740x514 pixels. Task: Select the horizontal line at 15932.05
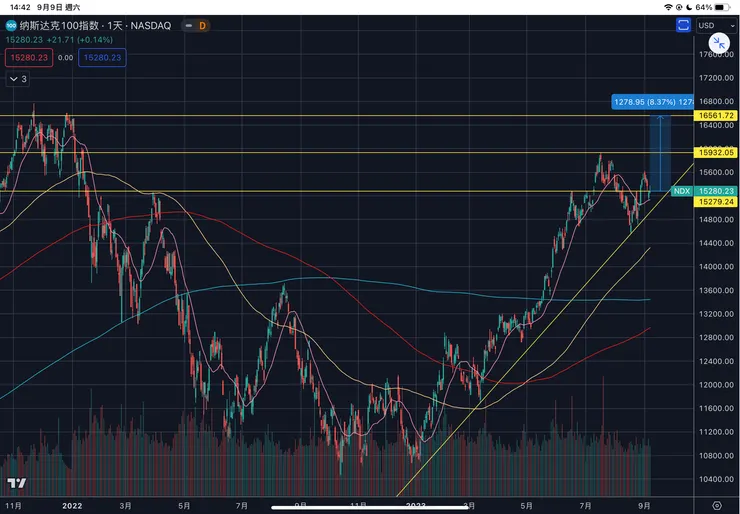coord(347,152)
